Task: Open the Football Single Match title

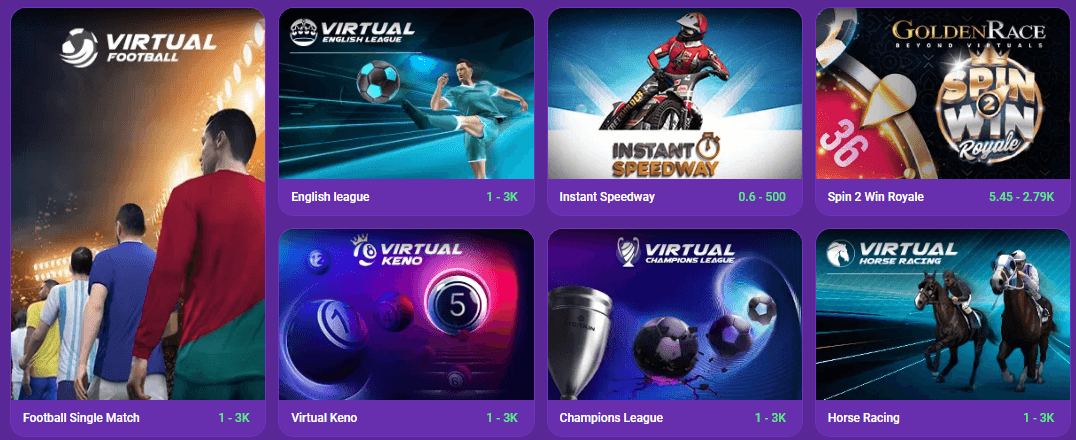Action: coord(81,417)
